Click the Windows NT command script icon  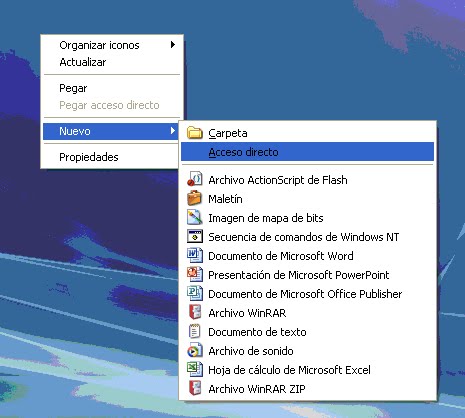[x=195, y=236]
